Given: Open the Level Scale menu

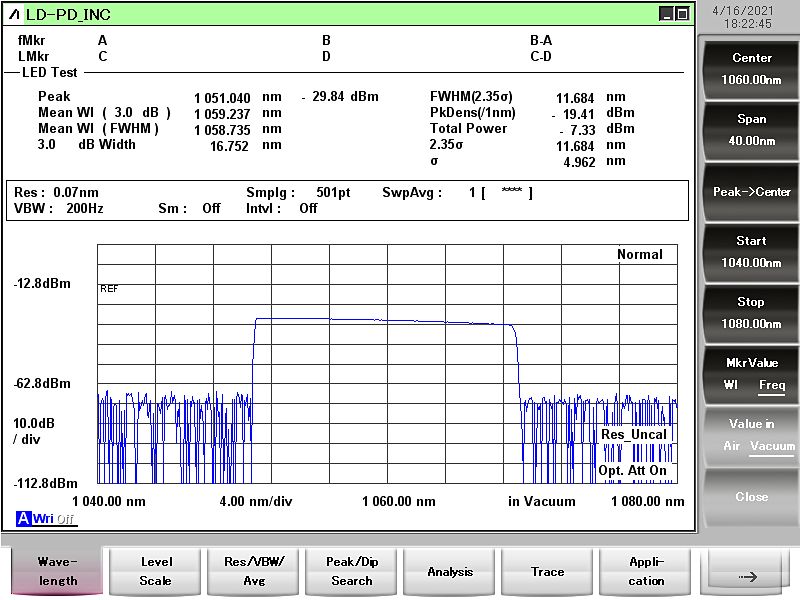Looking at the screenshot, I should click(x=155, y=571).
